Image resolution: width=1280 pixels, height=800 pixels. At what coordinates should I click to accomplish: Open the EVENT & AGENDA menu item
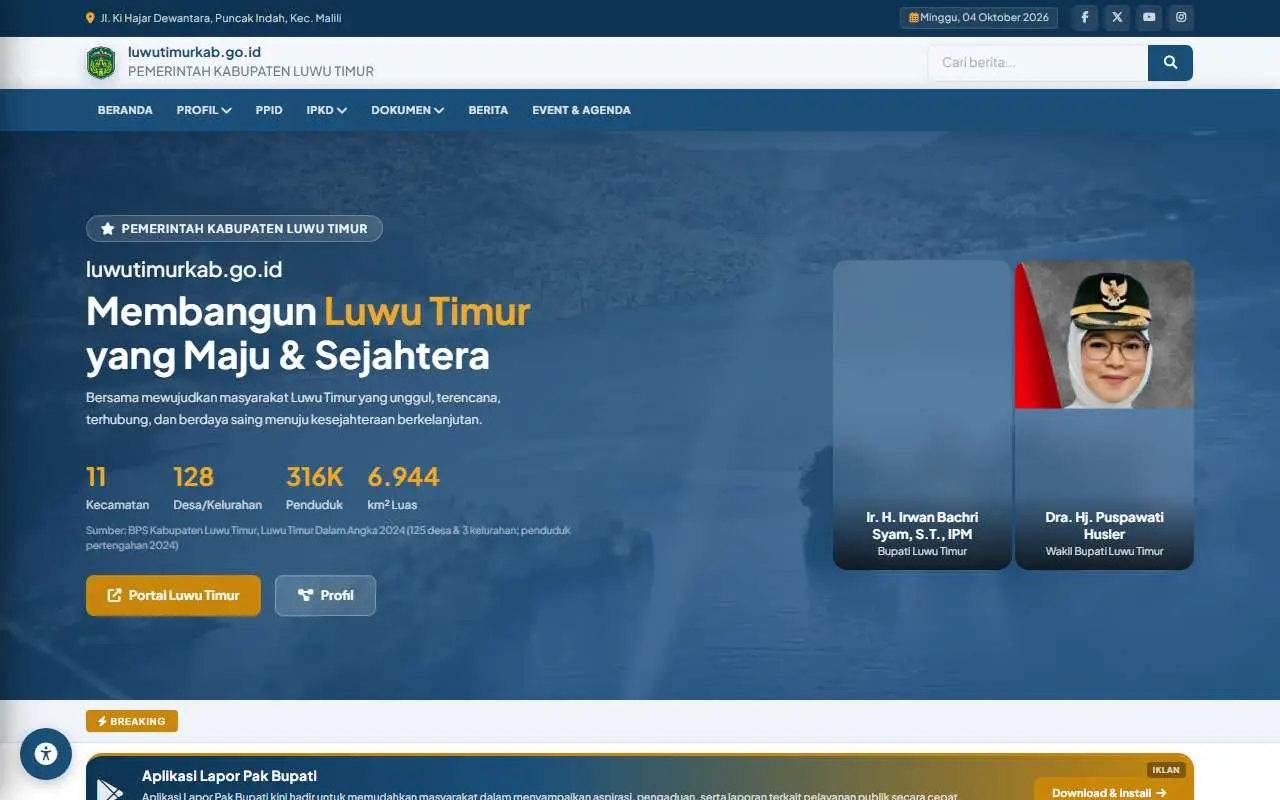point(581,110)
